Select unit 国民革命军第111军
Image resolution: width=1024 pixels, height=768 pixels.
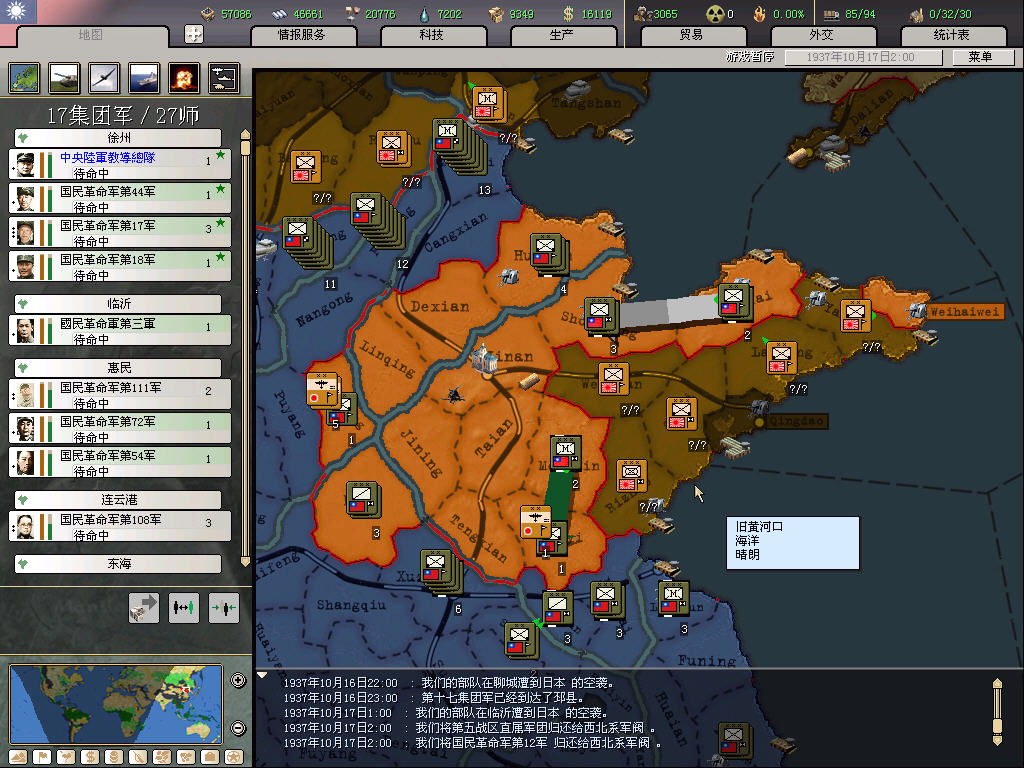(x=120, y=394)
